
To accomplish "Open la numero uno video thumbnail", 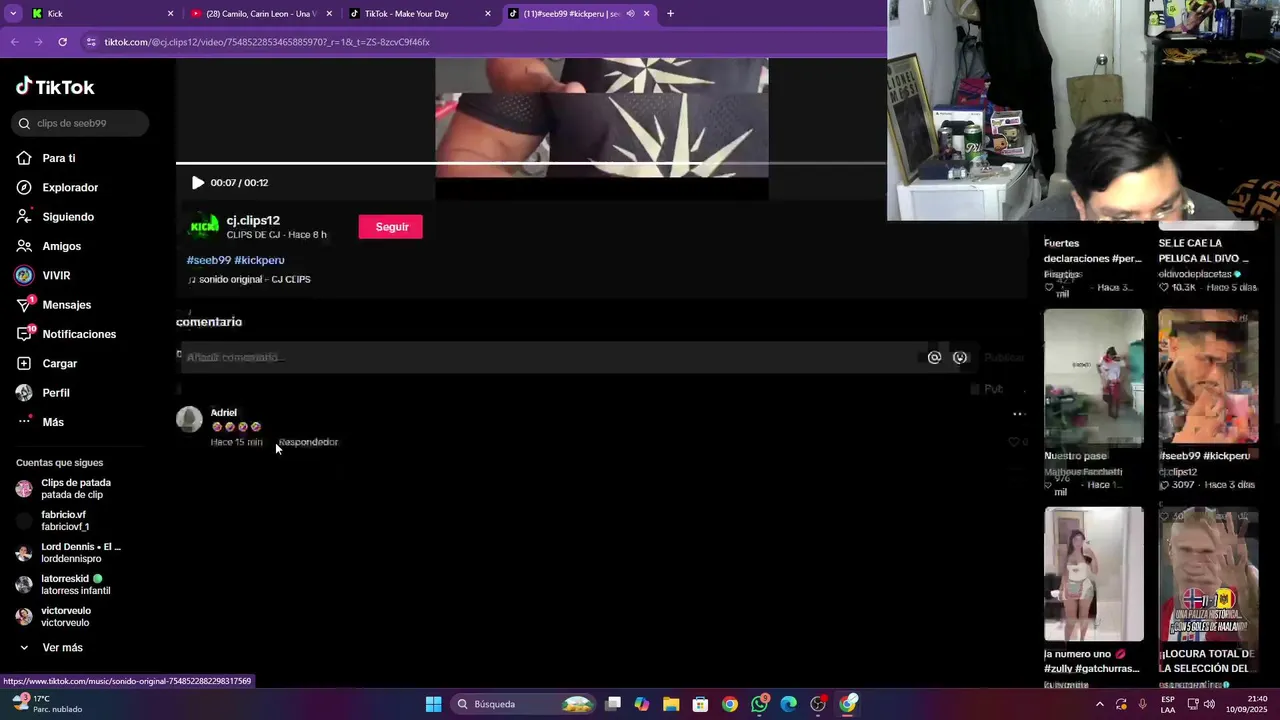I will point(1093,574).
